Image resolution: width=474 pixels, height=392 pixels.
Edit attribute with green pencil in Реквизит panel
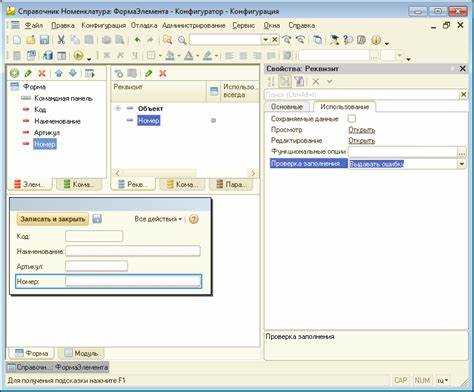pos(149,73)
